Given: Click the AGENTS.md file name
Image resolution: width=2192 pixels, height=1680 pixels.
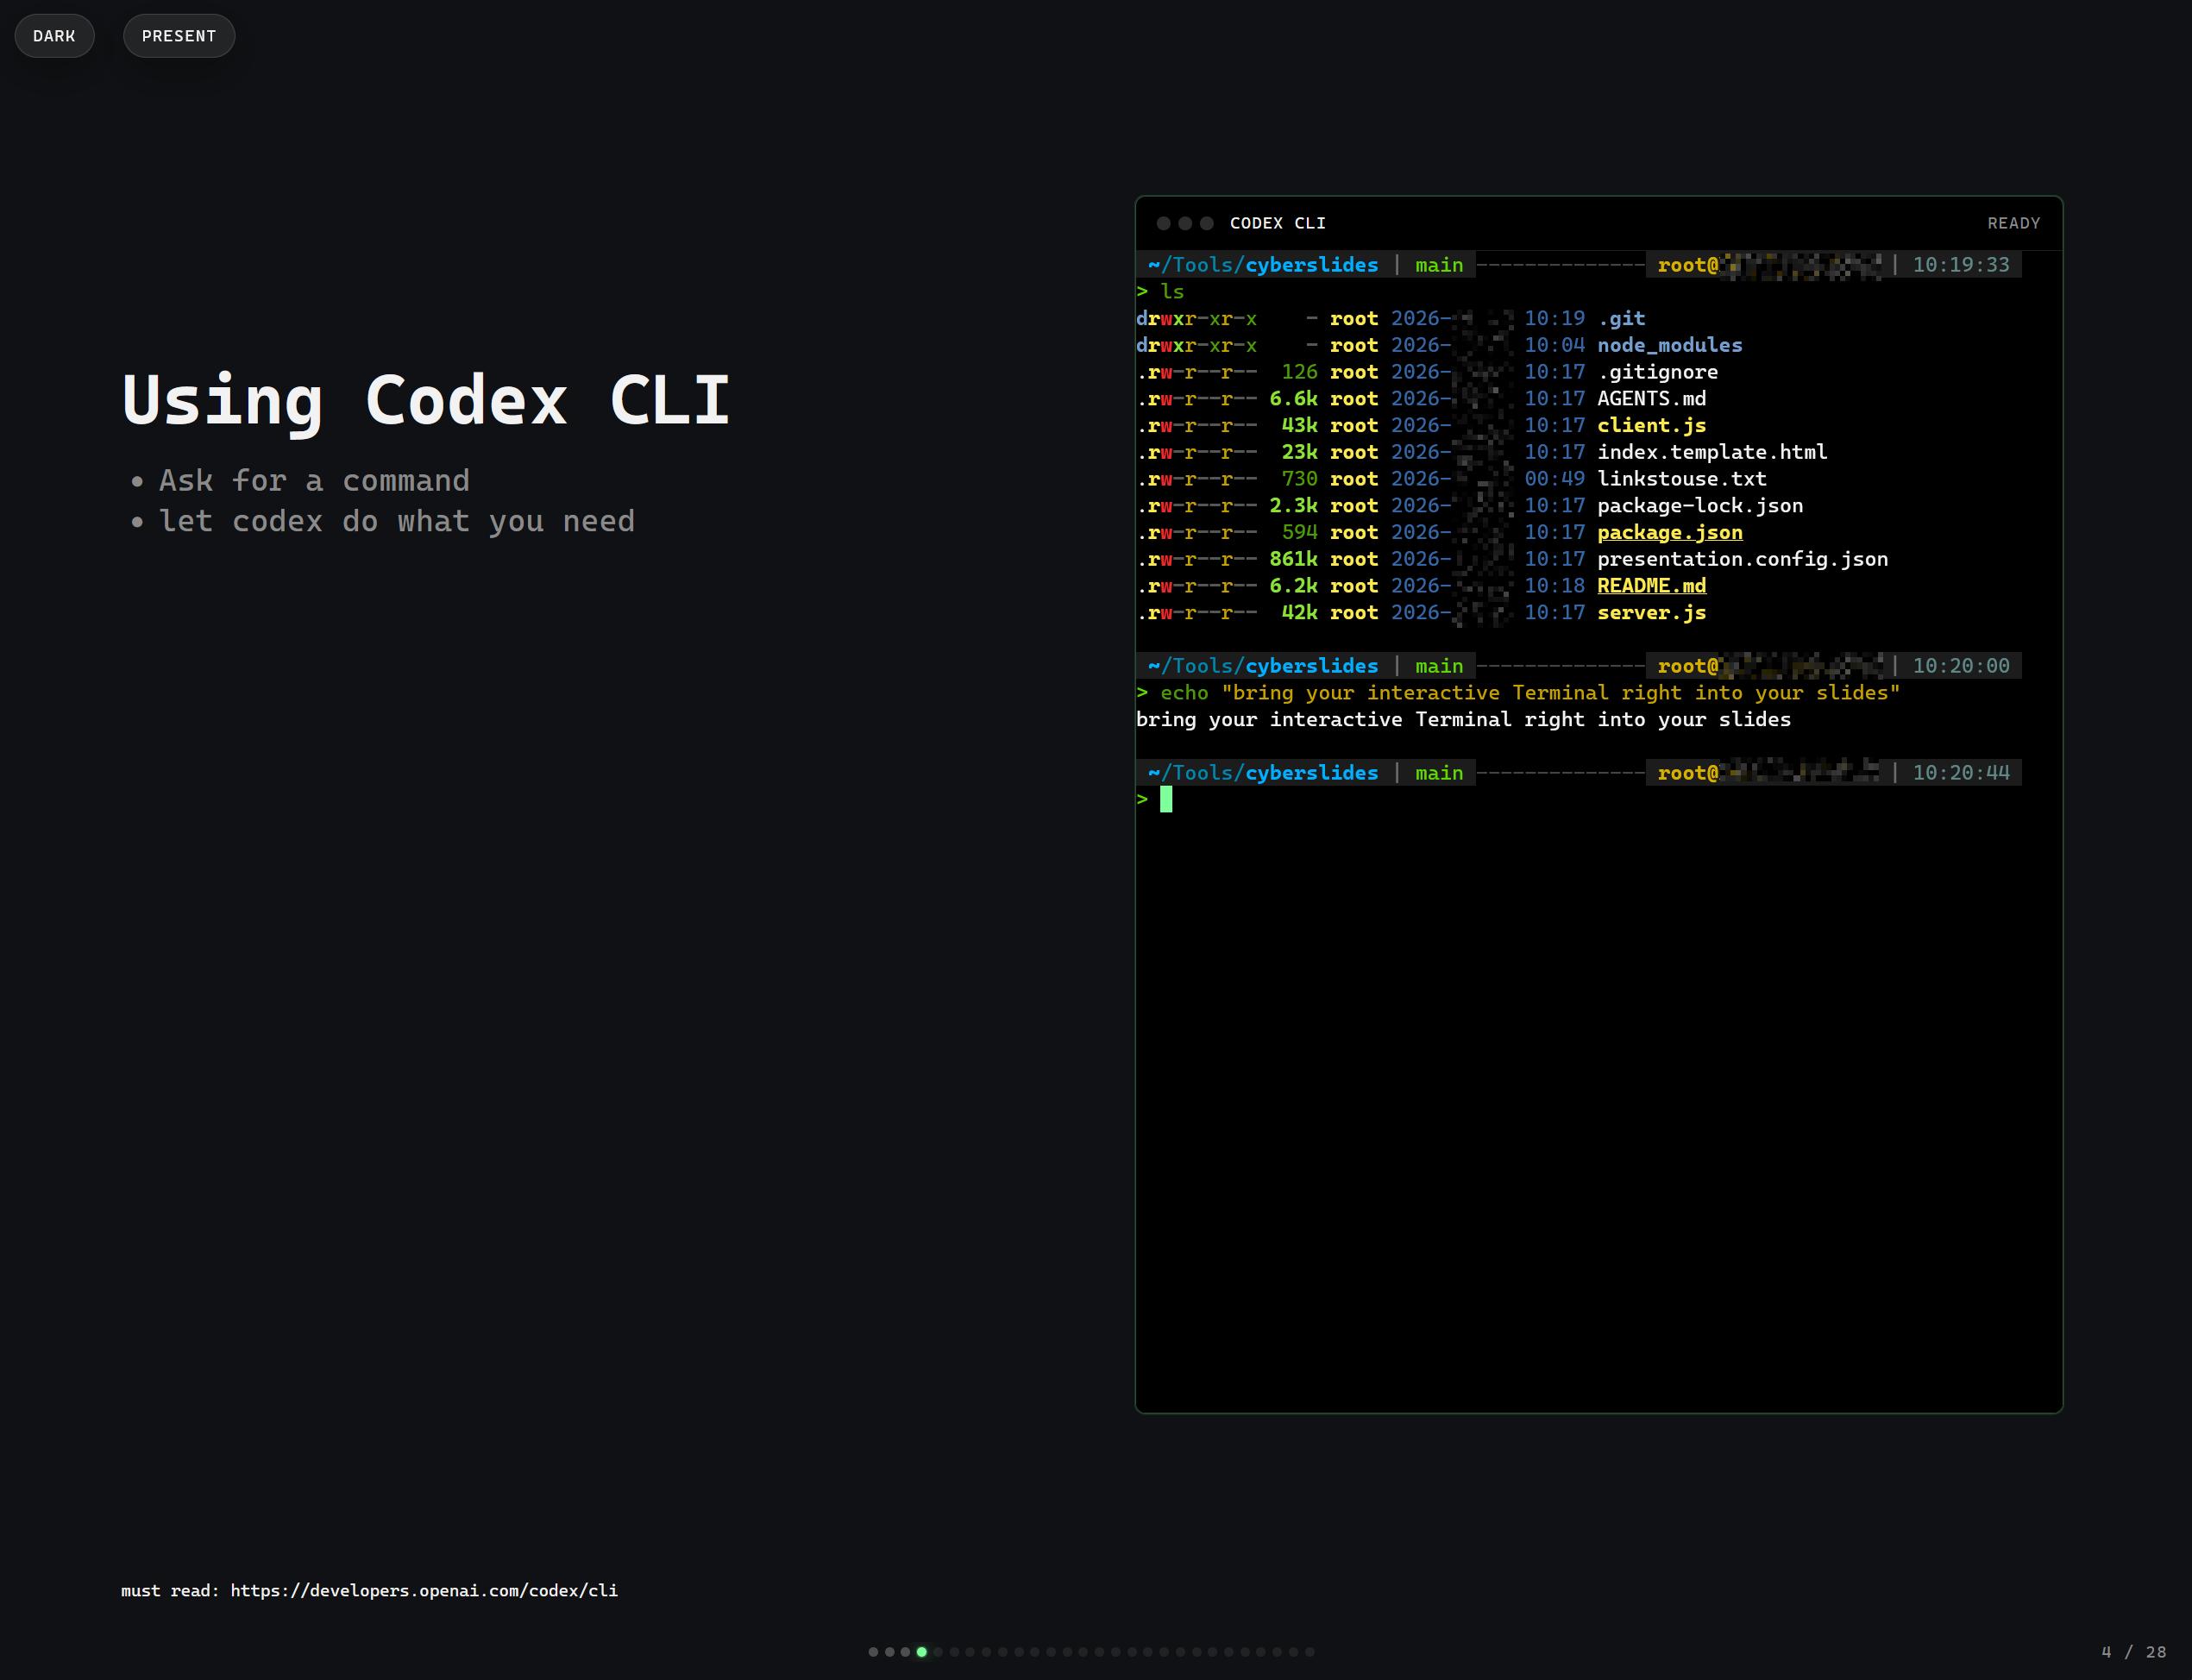Looking at the screenshot, I should pyautogui.click(x=1652, y=398).
